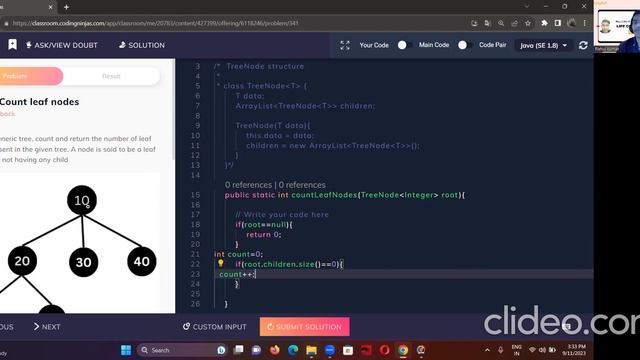The width and height of the screenshot is (640, 360).
Task: Open Microsoft Edge from the taskbar
Action: click(x=293, y=350)
